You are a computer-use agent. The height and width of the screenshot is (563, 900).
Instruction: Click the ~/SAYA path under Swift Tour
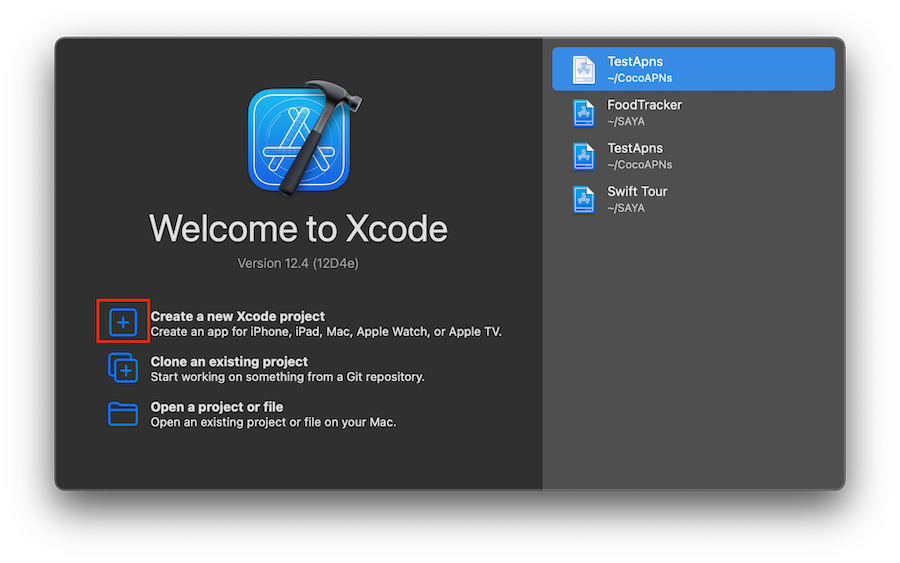[626, 208]
